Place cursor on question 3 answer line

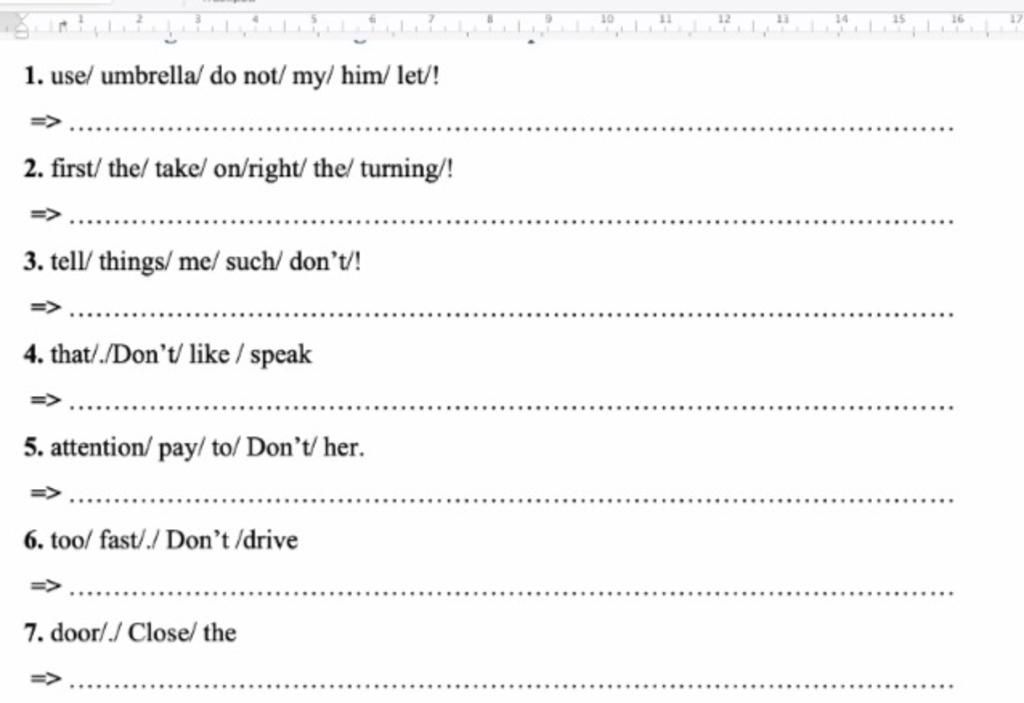514,311
